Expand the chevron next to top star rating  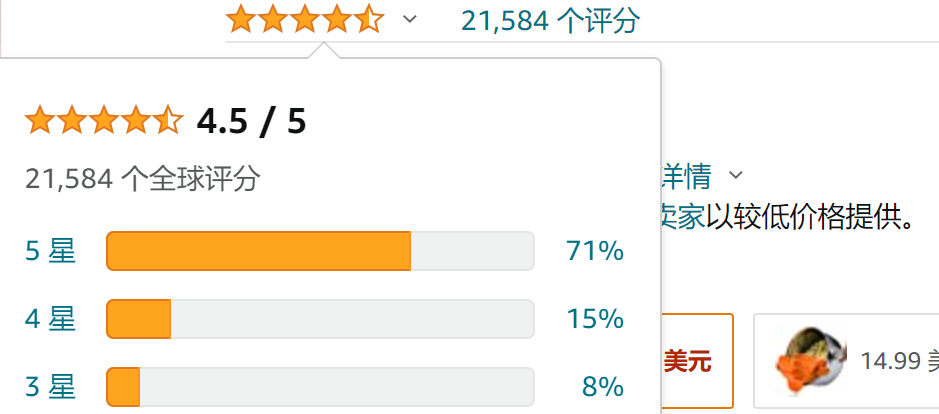click(x=410, y=19)
